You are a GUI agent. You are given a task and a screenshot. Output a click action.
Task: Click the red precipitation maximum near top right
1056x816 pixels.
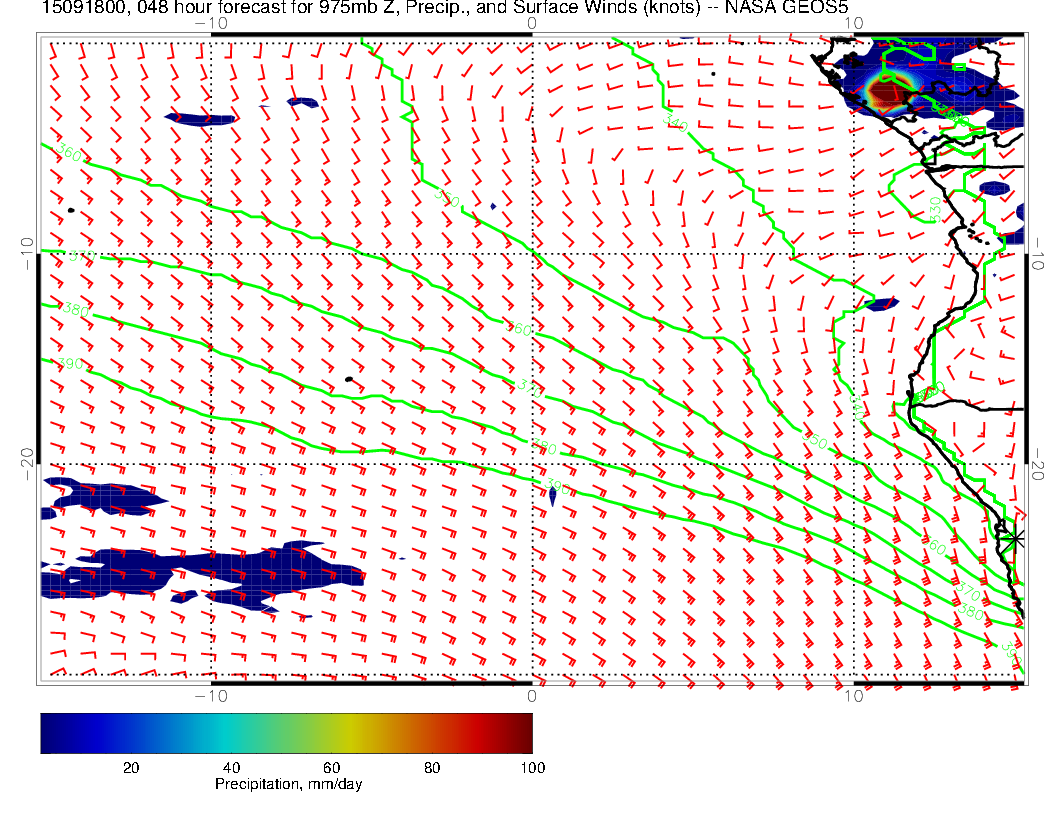click(x=885, y=95)
